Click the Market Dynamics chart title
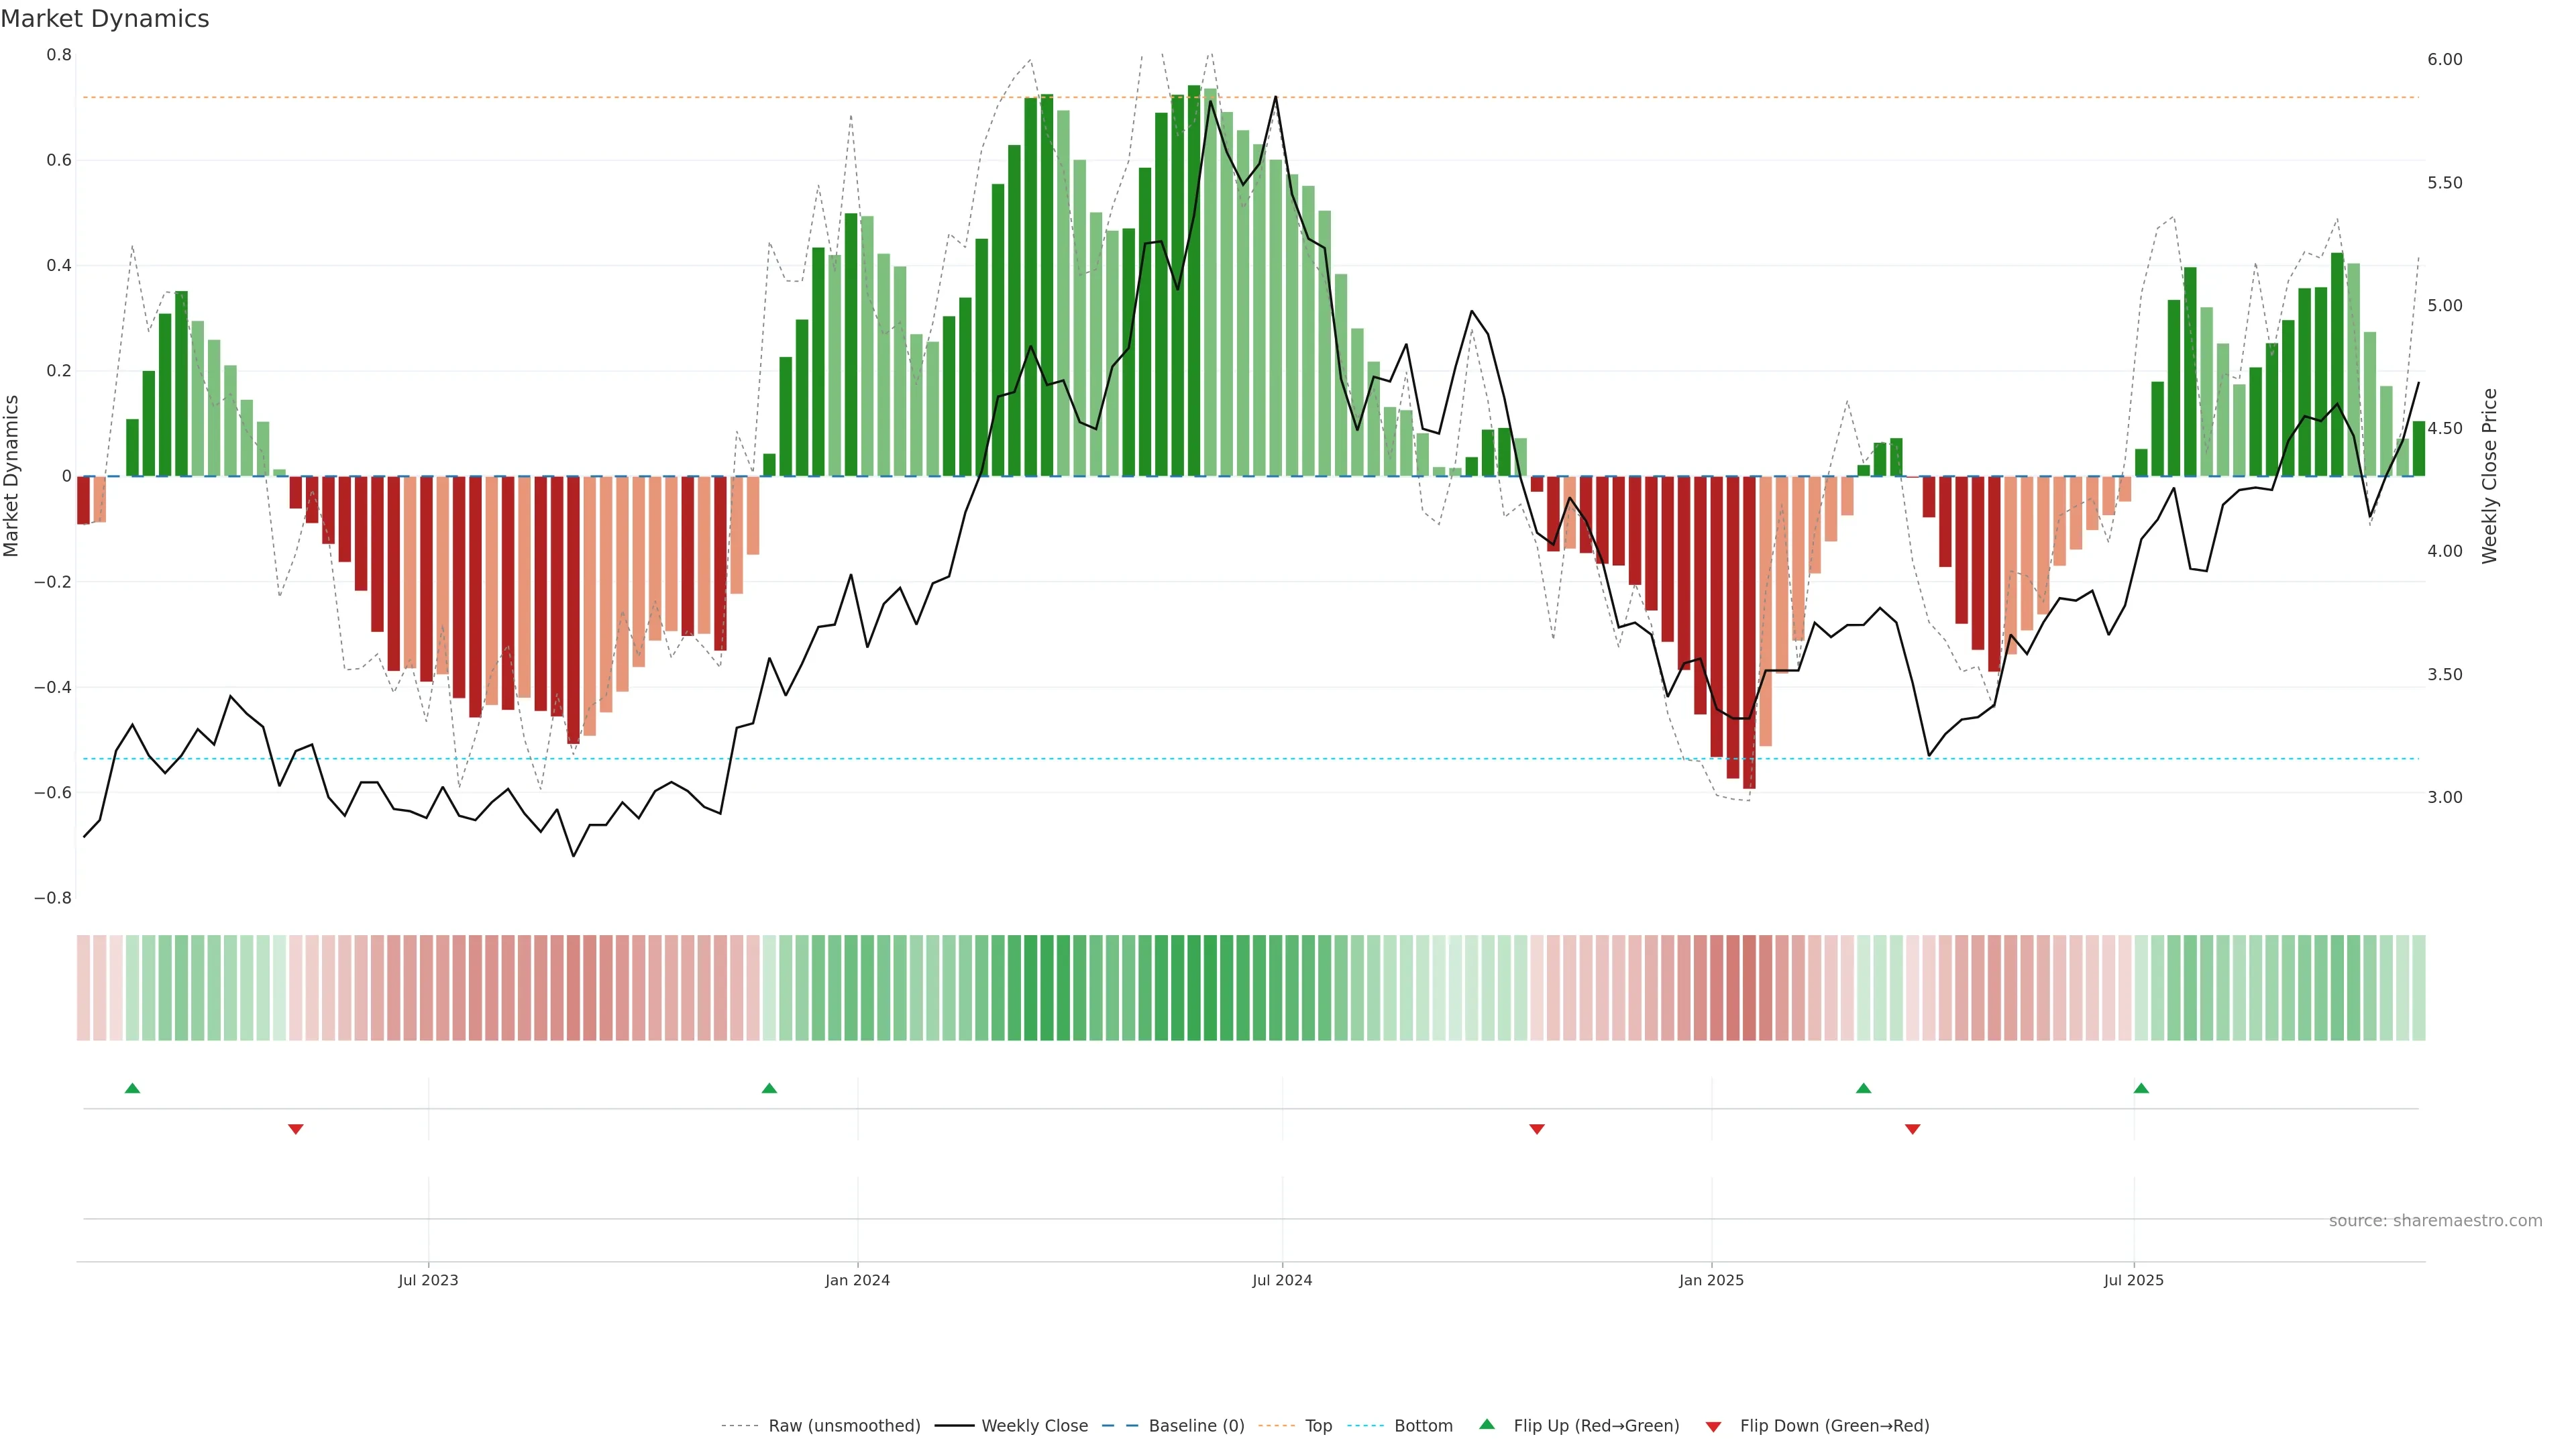This screenshot has height=1449, width=2576. 105,19
